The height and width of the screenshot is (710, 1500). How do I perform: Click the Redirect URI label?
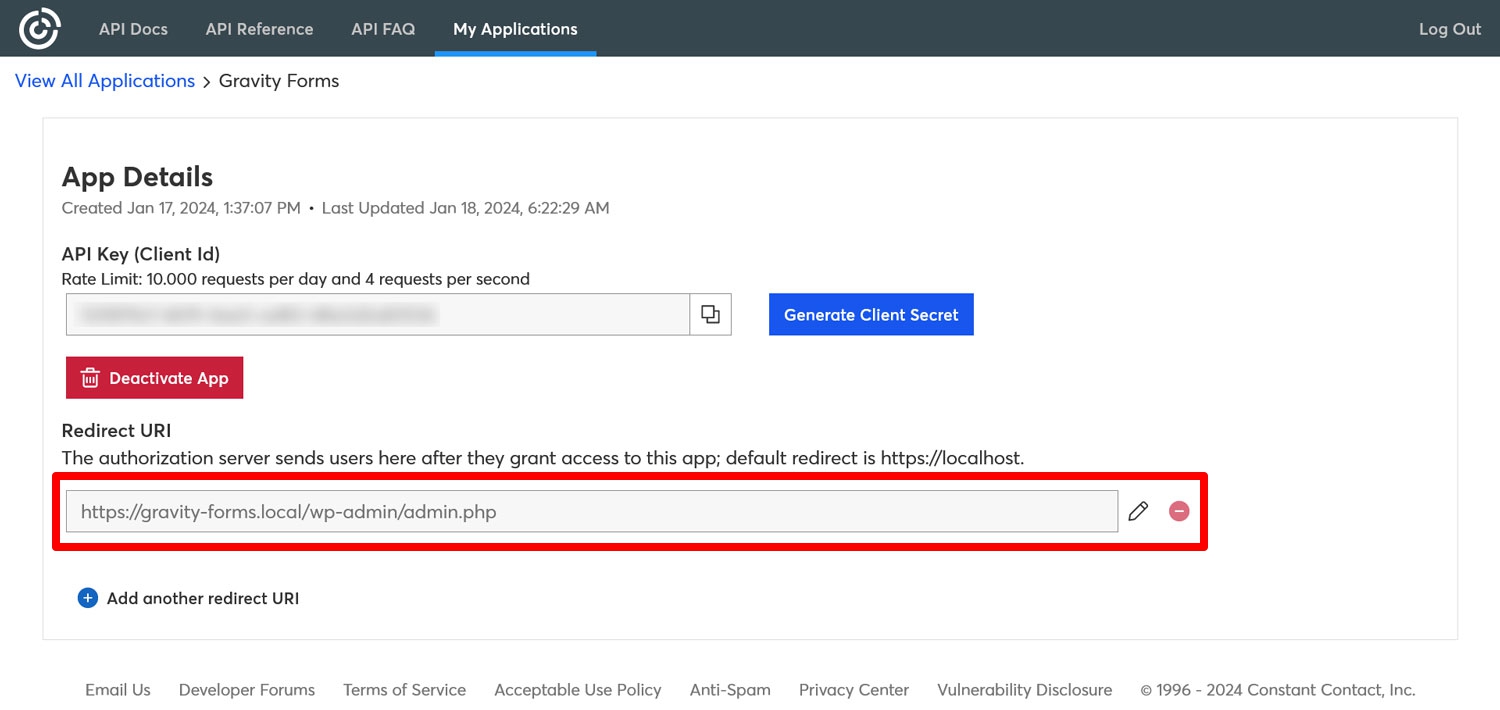coord(116,431)
